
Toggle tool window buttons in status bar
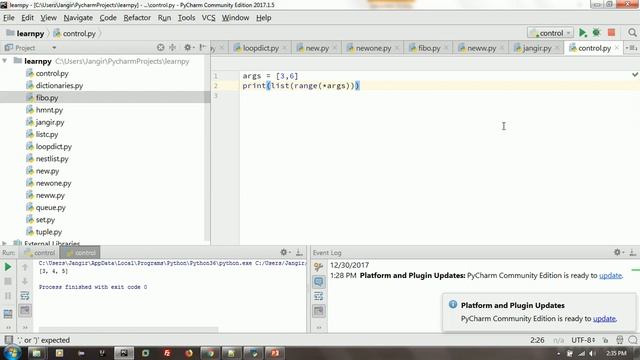coord(8,340)
